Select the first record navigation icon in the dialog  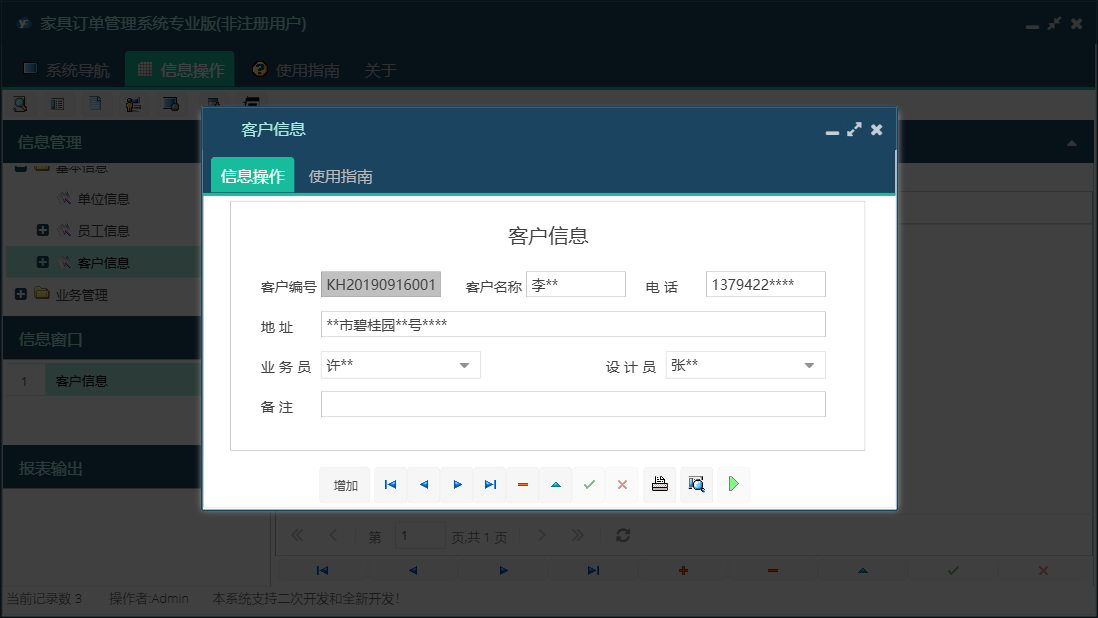pos(390,484)
